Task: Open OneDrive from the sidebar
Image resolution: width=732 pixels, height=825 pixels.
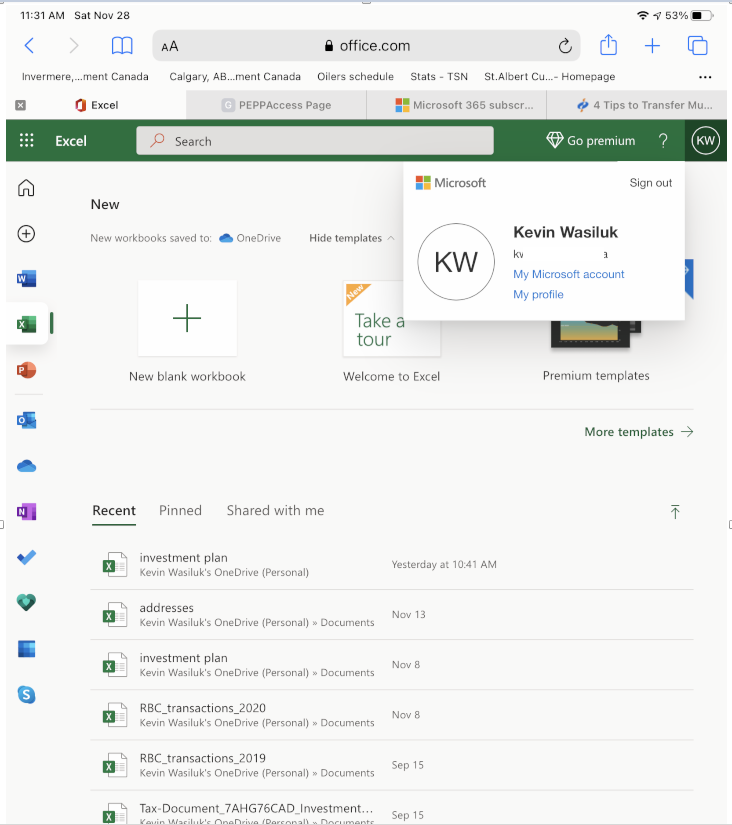Action: pyautogui.click(x=26, y=466)
